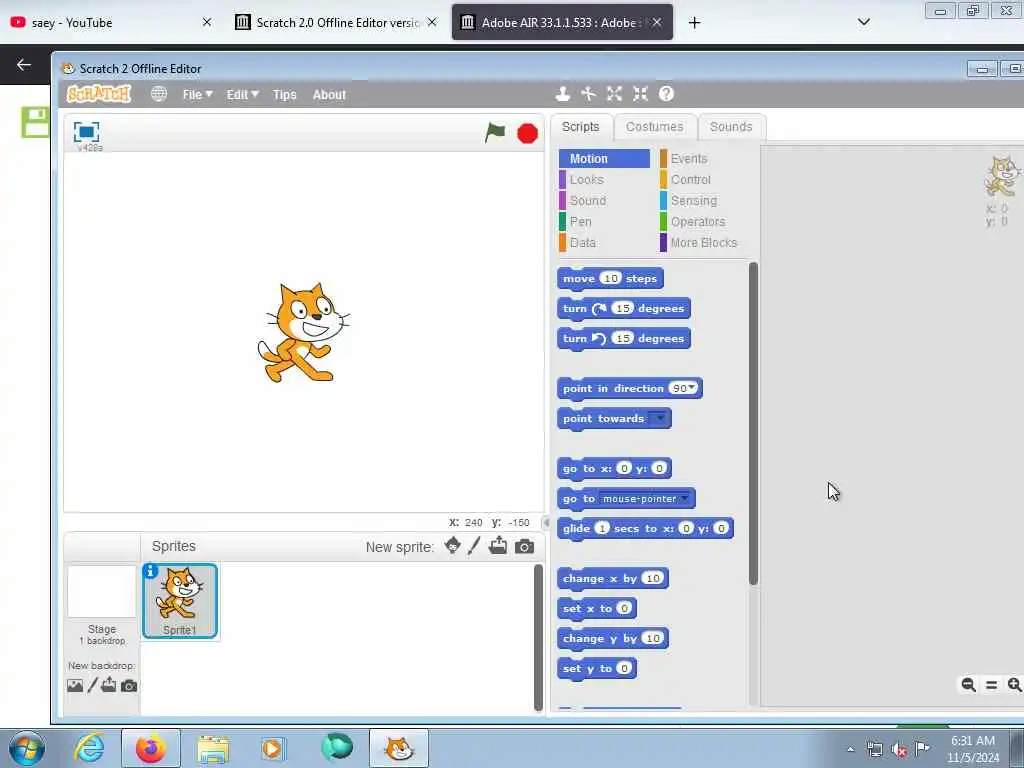Click the green flag to start
The width and height of the screenshot is (1024, 768).
495,133
